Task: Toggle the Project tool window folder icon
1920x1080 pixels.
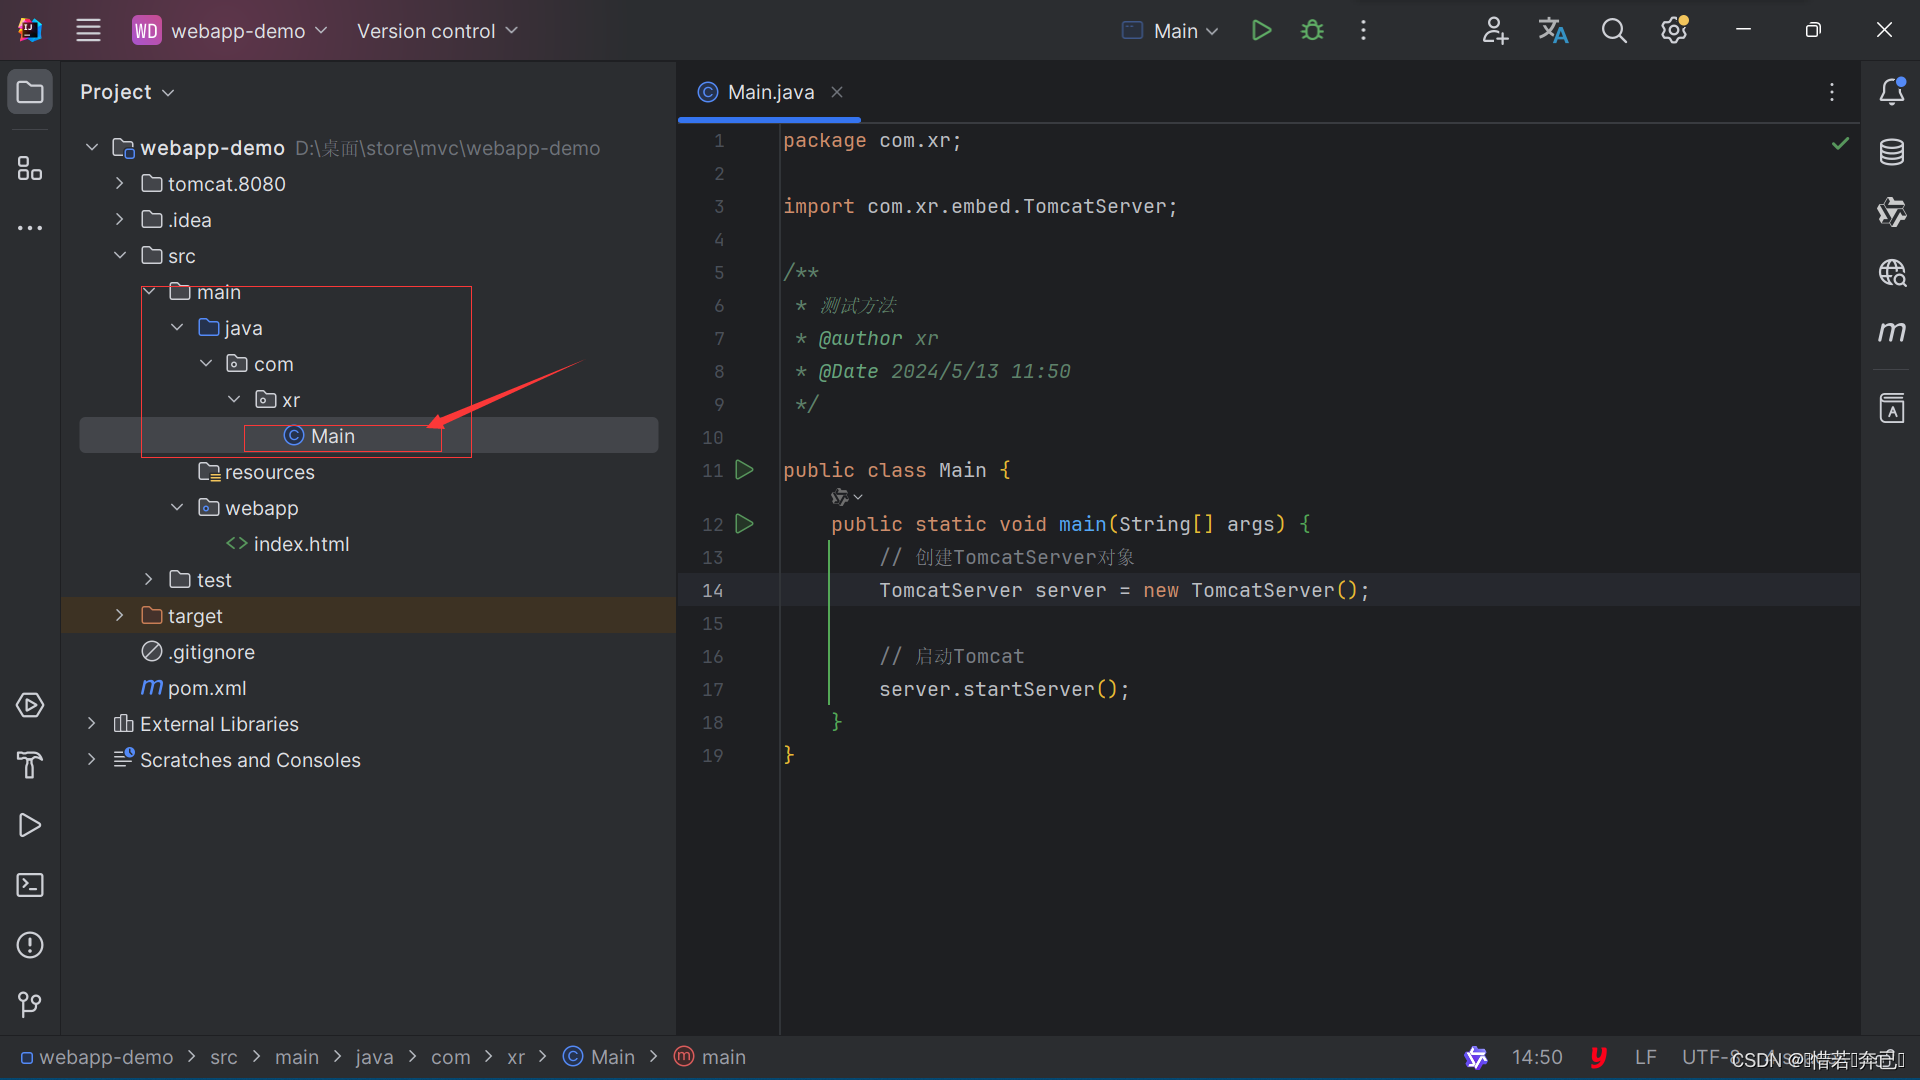Action: 30,92
